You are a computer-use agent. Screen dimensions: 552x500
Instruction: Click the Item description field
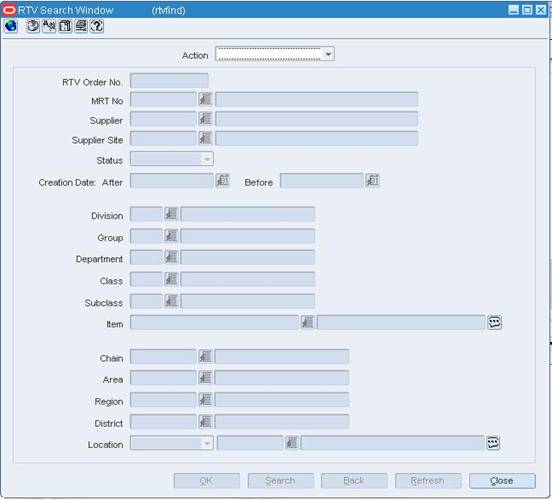click(x=401, y=322)
